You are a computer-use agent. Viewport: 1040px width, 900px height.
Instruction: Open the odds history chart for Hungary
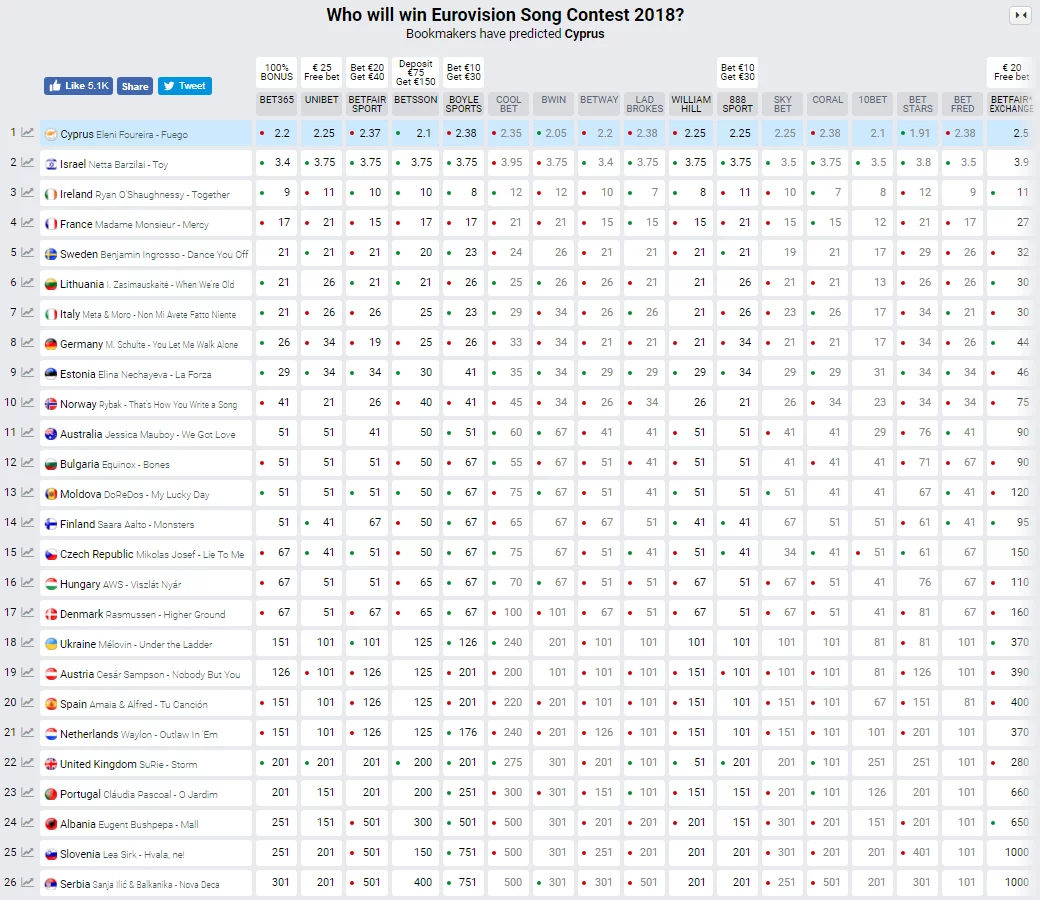(x=27, y=582)
